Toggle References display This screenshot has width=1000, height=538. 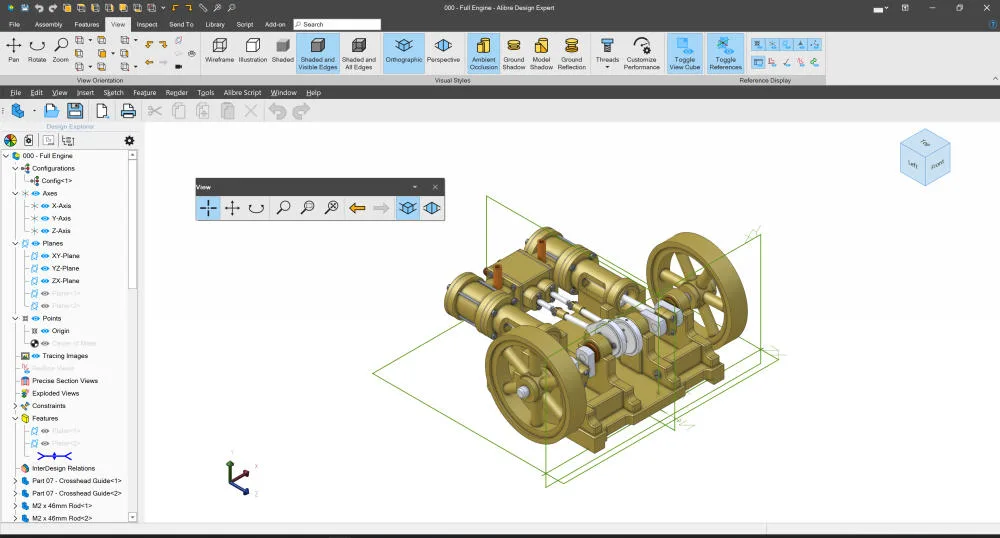pyautogui.click(x=725, y=53)
